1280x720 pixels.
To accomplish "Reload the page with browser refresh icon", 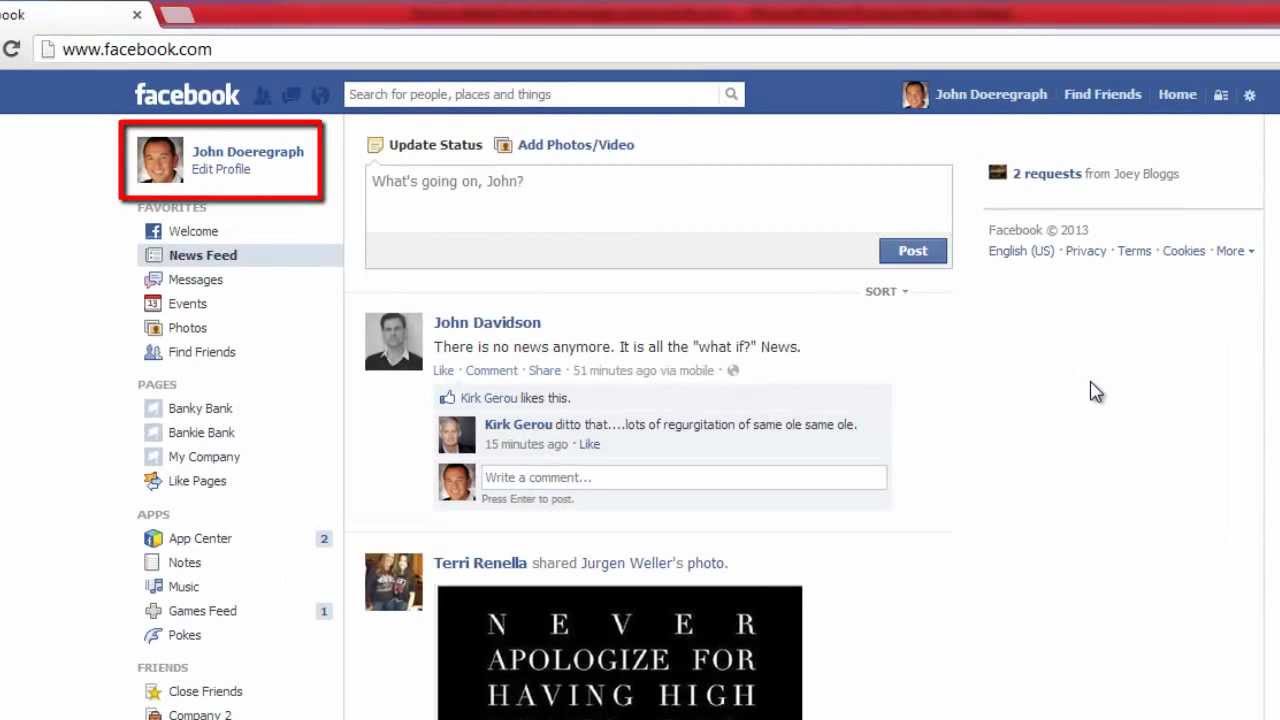I will tap(11, 49).
